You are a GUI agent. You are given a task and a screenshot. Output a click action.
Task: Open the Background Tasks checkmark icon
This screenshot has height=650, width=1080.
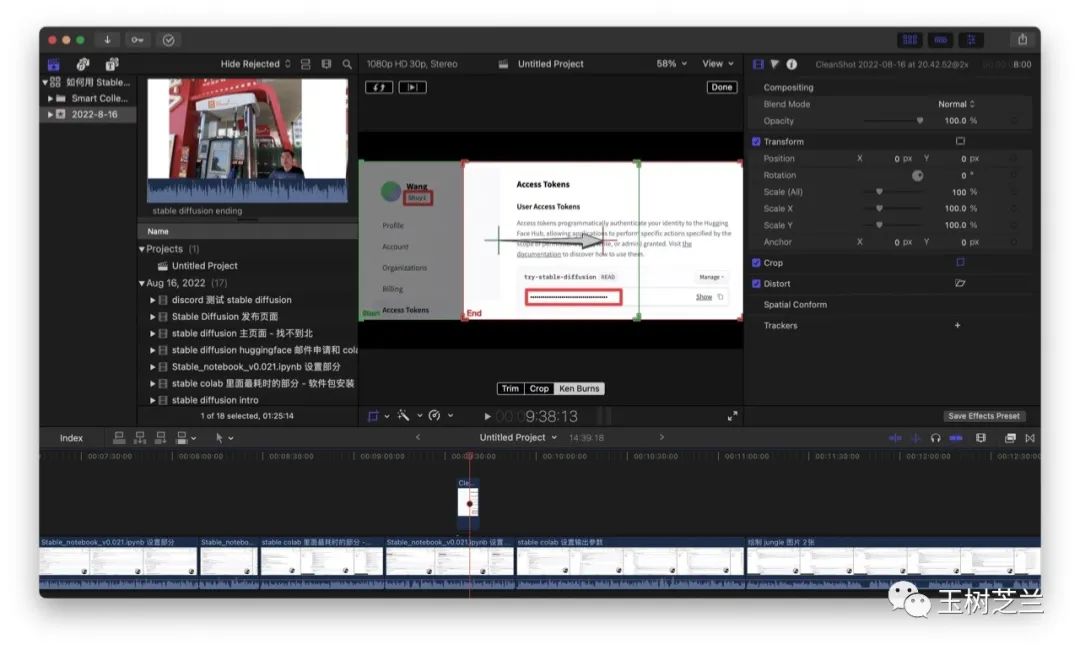point(169,40)
